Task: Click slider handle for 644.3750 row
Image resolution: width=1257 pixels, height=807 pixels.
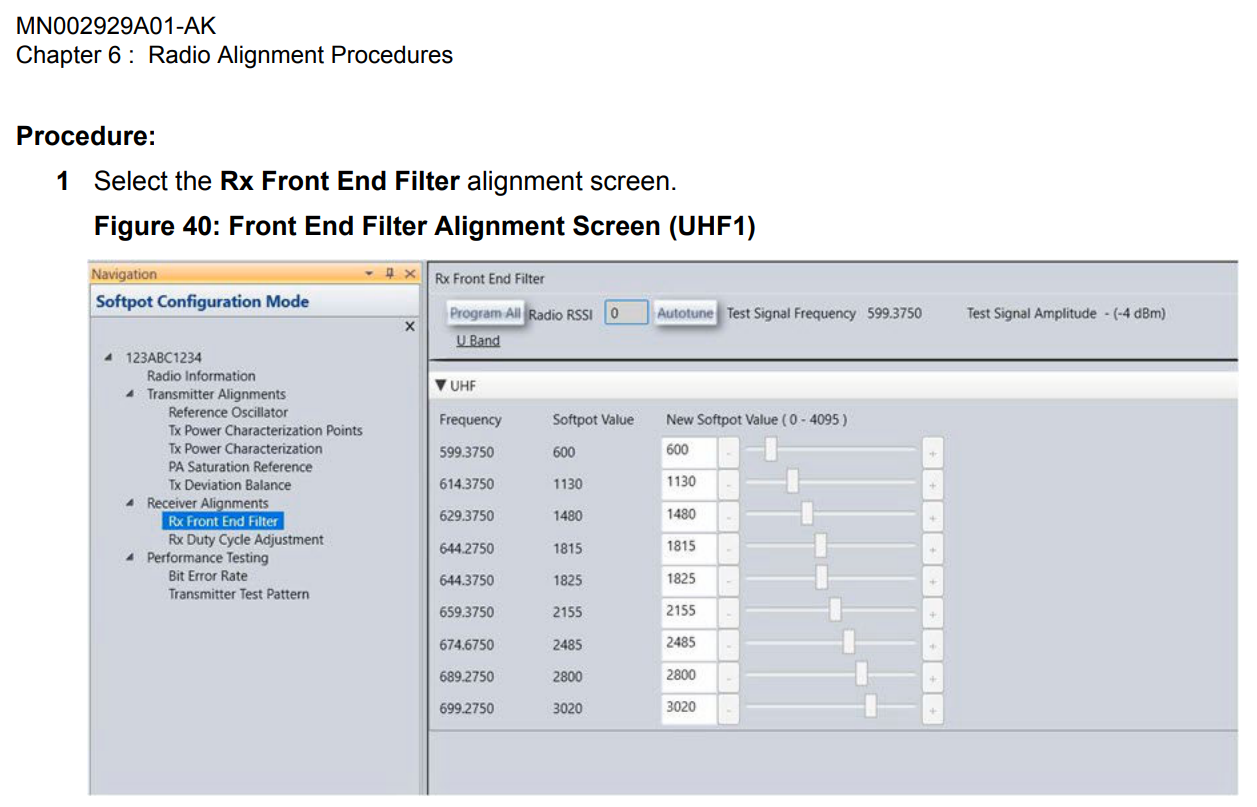Action: (x=822, y=577)
